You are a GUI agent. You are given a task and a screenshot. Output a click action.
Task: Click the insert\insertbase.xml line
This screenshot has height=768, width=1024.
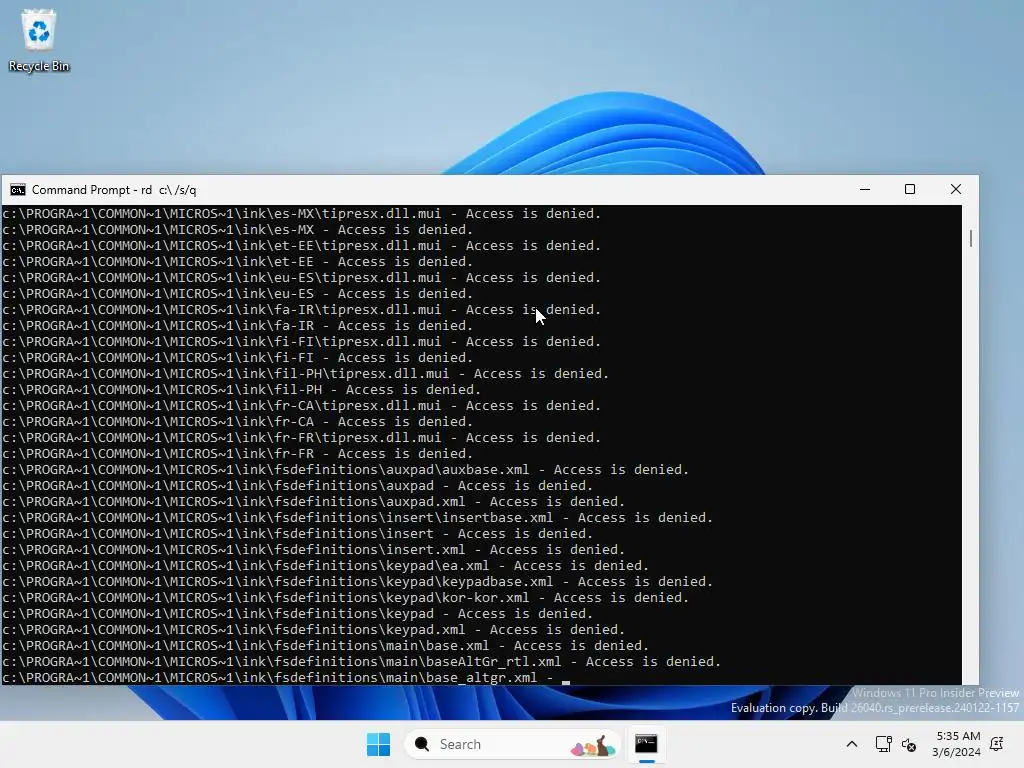[357, 518]
